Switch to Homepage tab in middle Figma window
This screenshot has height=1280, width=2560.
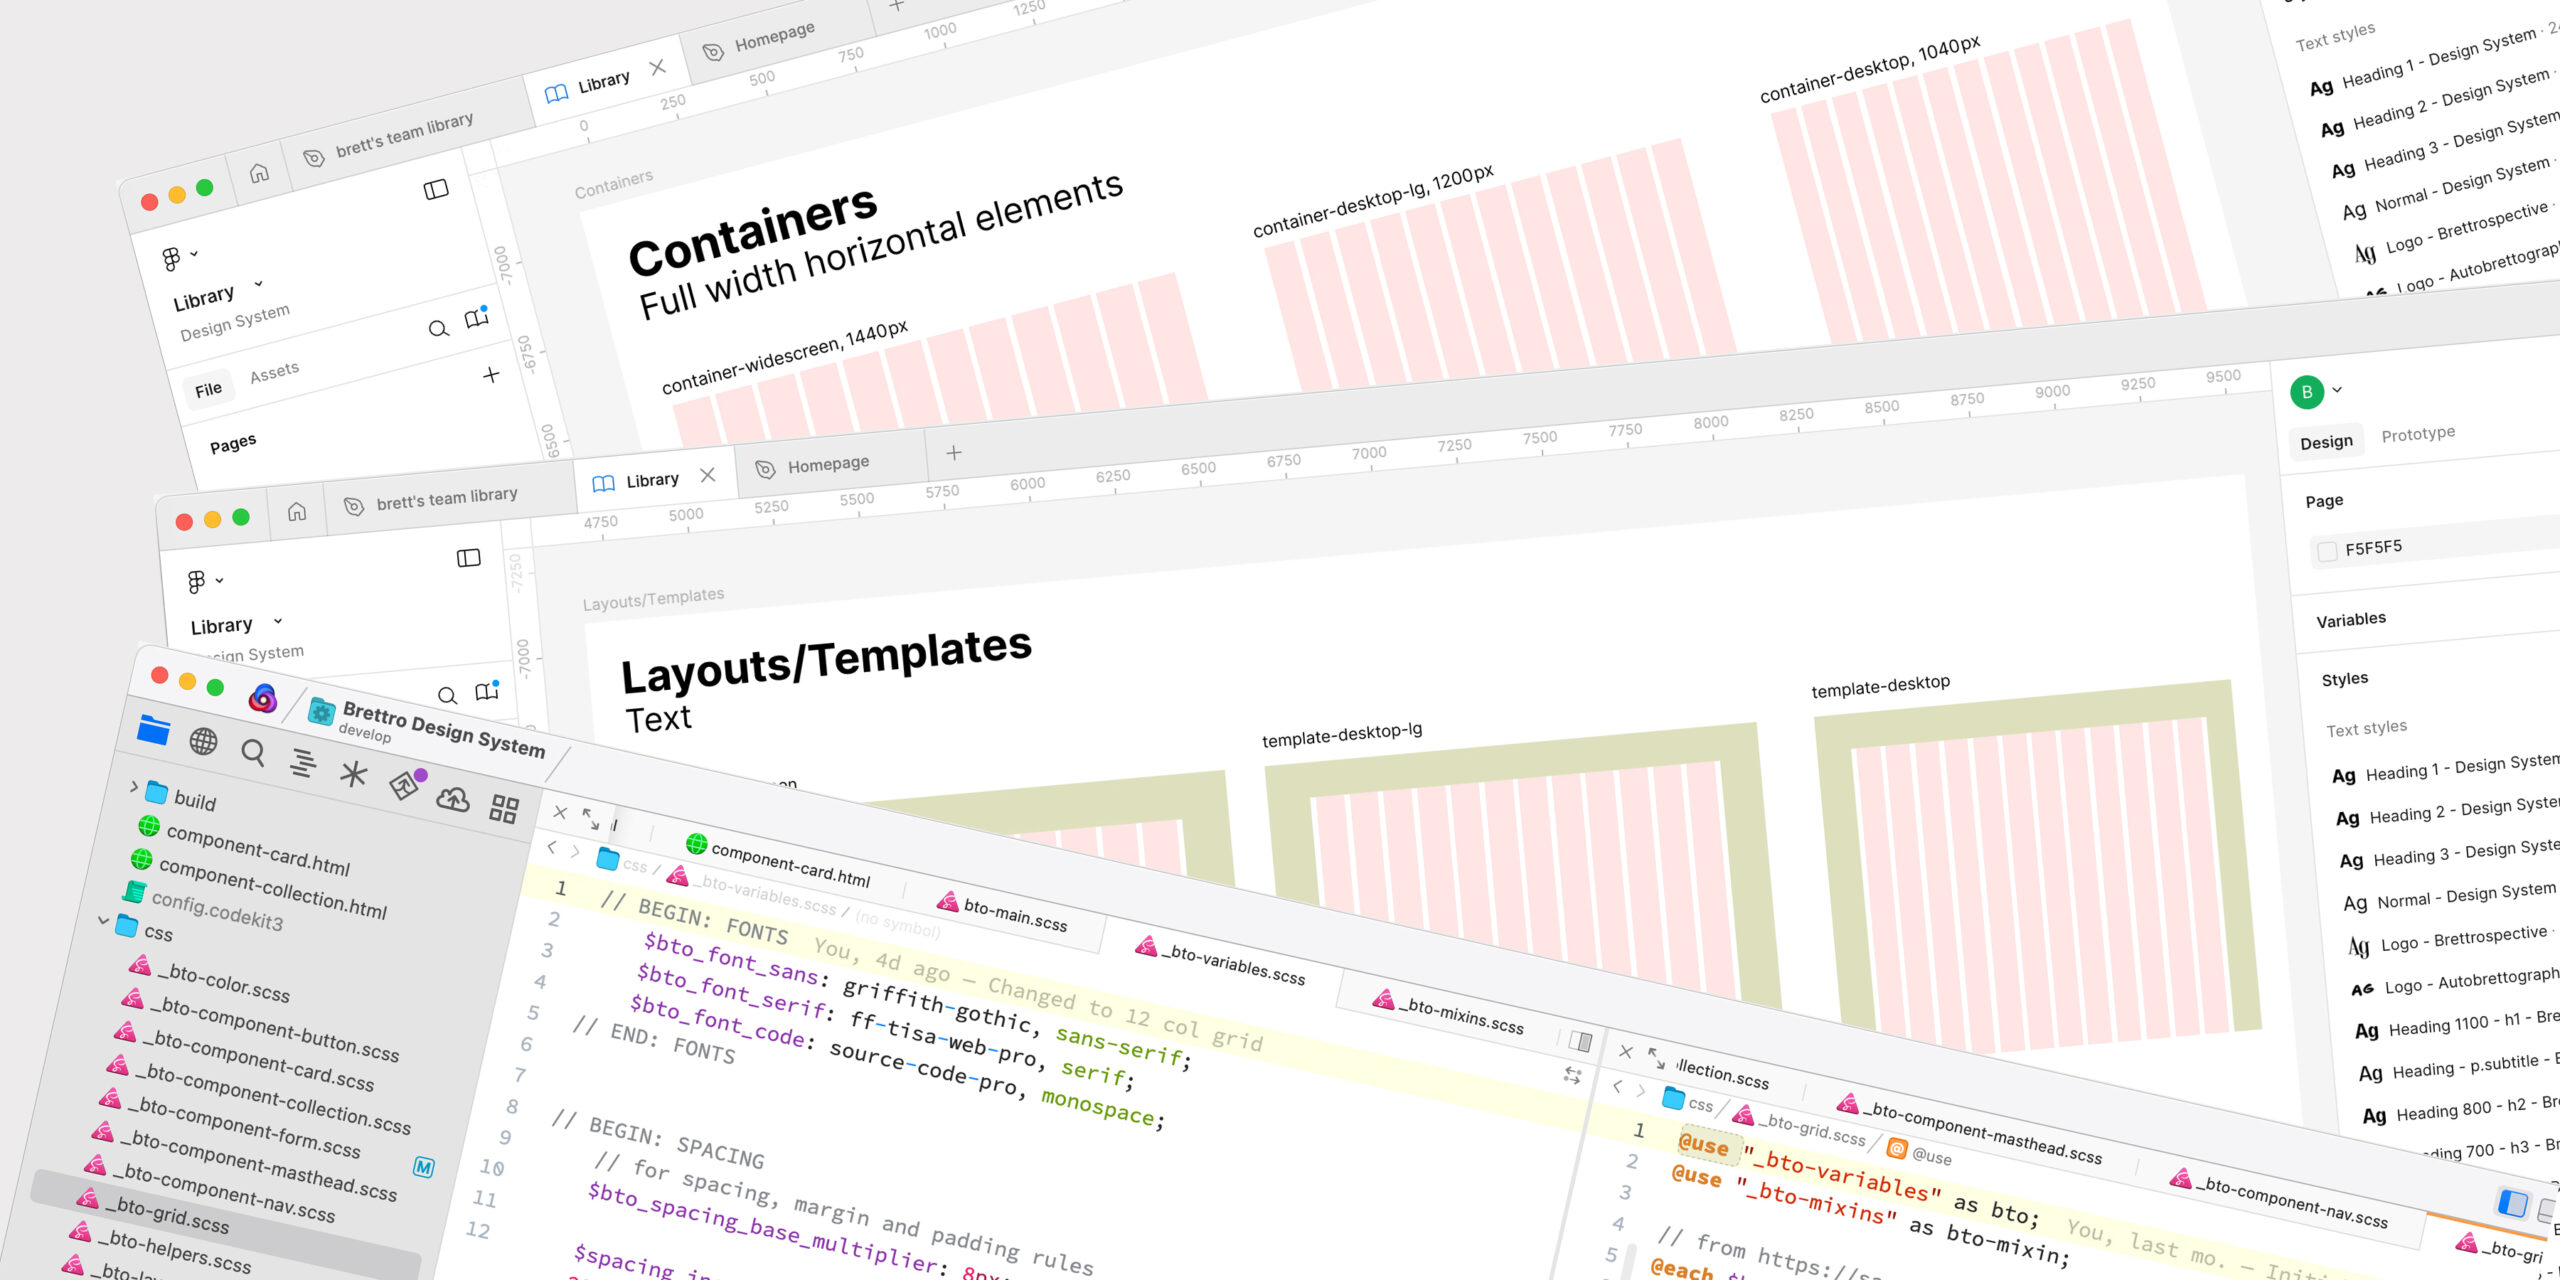[828, 464]
